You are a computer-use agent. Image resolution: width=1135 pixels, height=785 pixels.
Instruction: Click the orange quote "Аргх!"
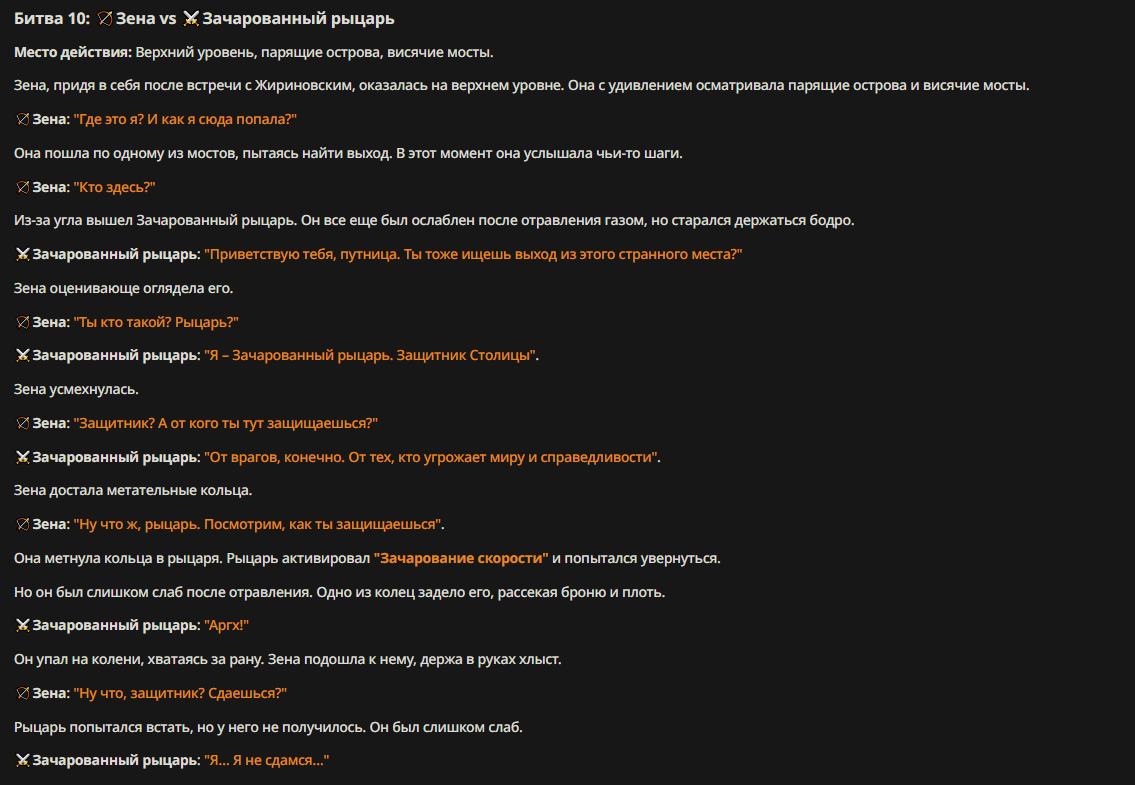click(x=227, y=626)
